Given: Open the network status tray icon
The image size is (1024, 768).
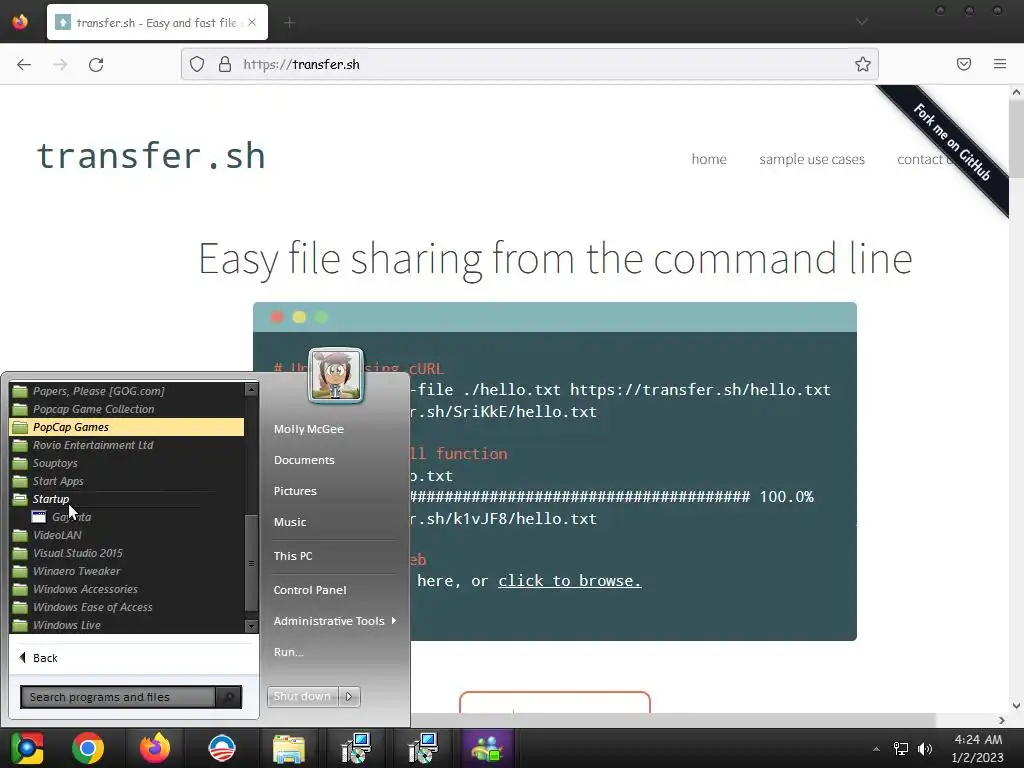Looking at the screenshot, I should tap(901, 748).
